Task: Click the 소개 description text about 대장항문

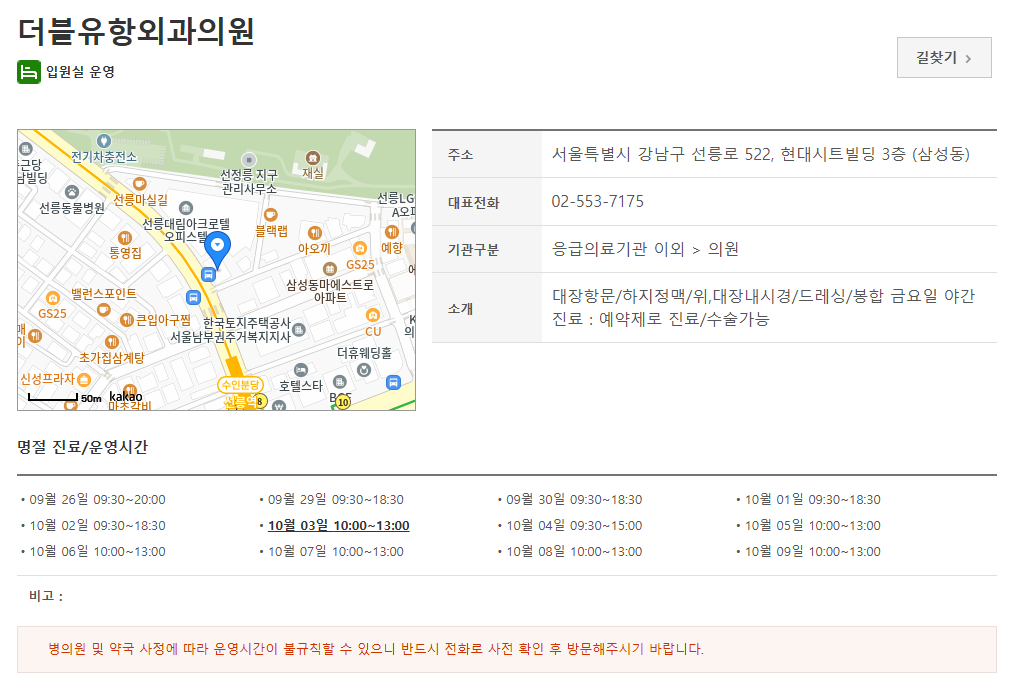Action: point(763,307)
